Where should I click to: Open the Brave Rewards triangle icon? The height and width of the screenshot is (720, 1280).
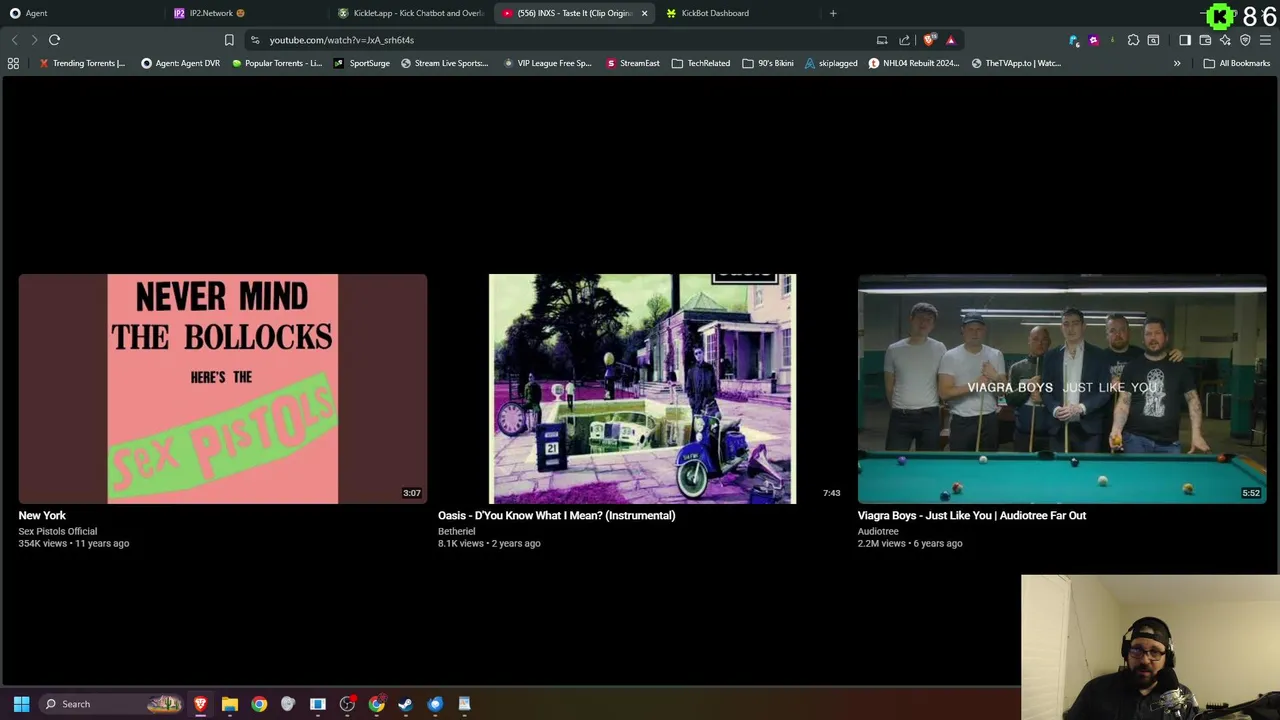[951, 40]
